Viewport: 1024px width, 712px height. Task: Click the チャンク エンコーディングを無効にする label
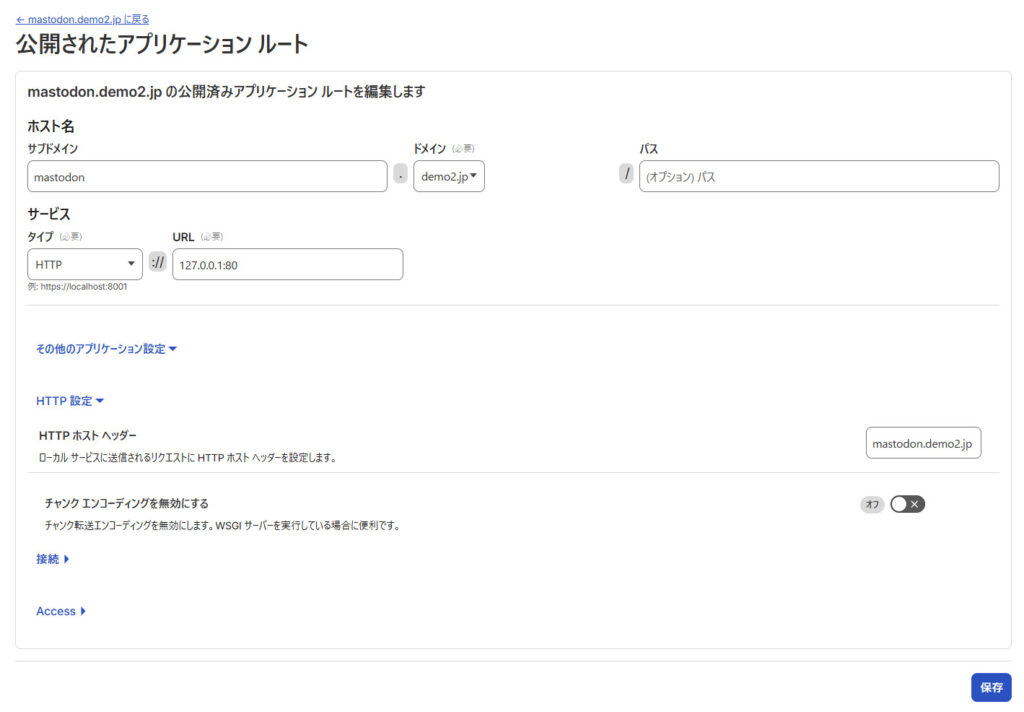pyautogui.click(x=126, y=503)
